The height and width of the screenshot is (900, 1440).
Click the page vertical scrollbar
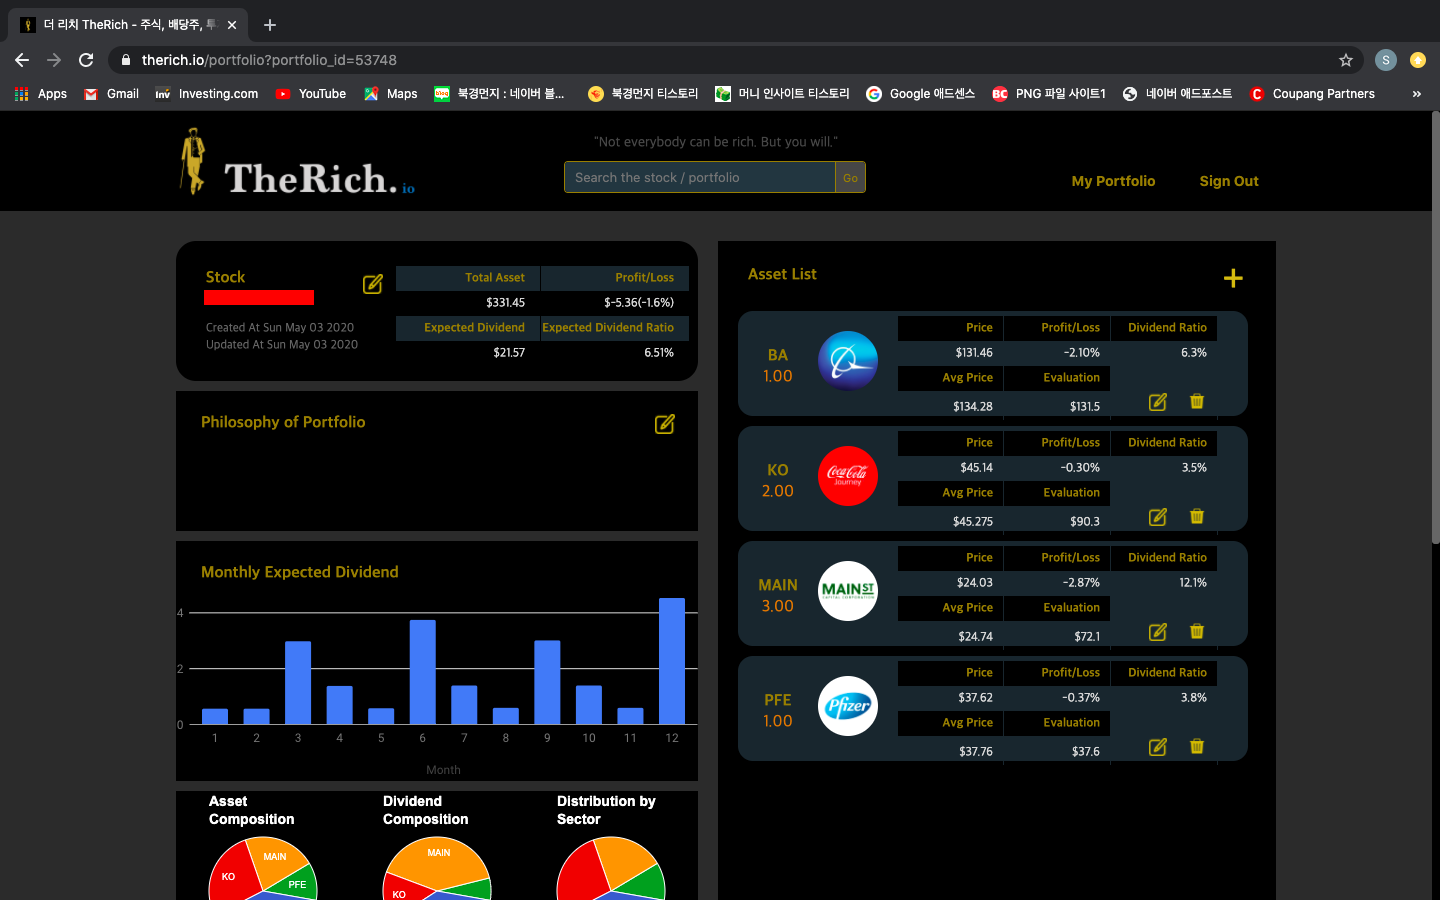pos(1435,330)
